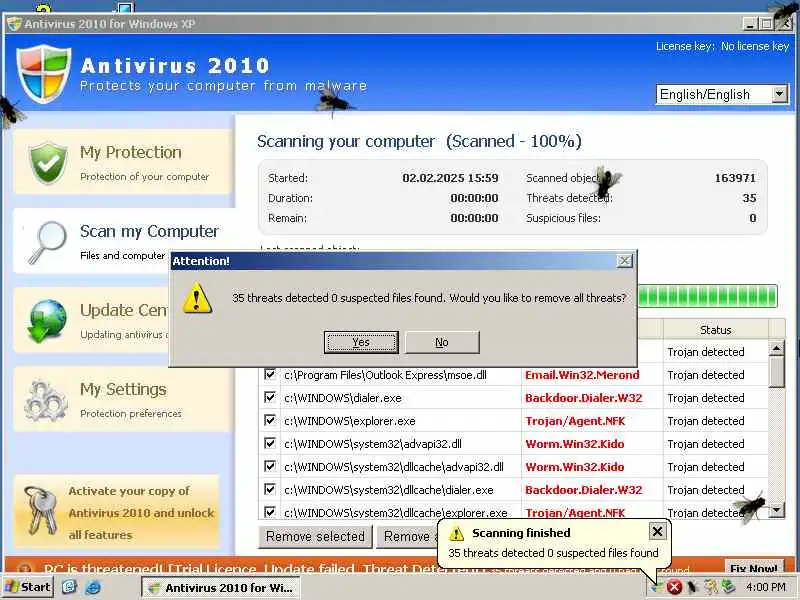Uncheck c:\WINDOWS\dialer.exe checkbox
The height and width of the screenshot is (600, 800).
270,397
